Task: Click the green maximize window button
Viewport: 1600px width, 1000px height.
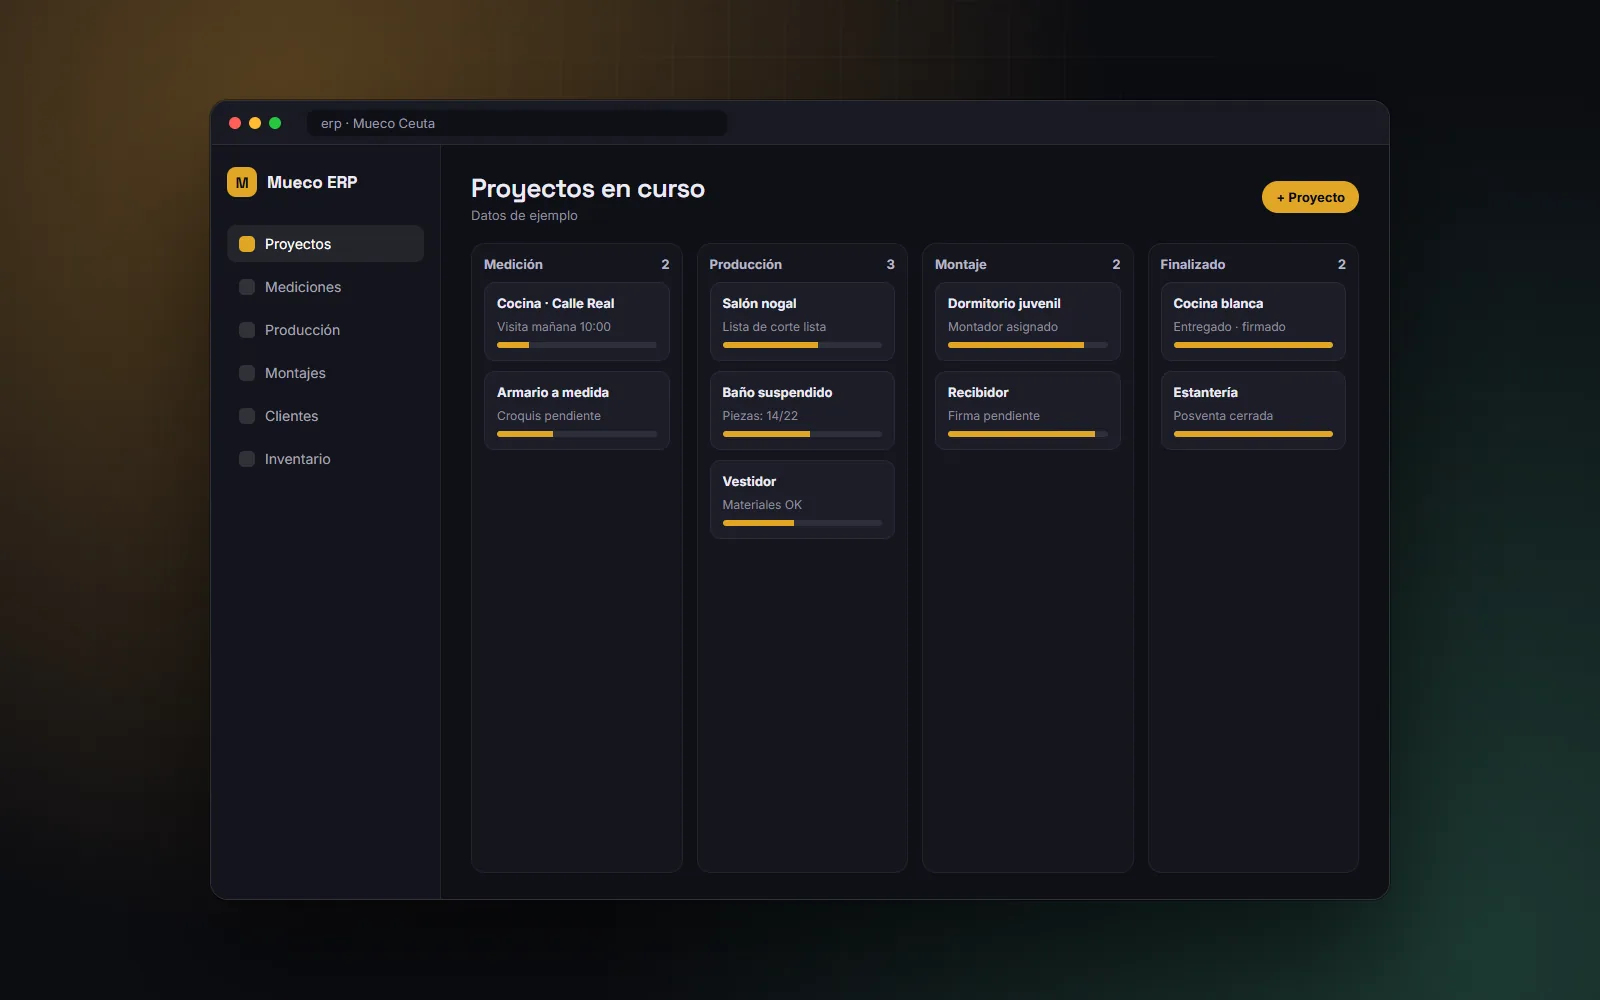Action: click(x=275, y=123)
